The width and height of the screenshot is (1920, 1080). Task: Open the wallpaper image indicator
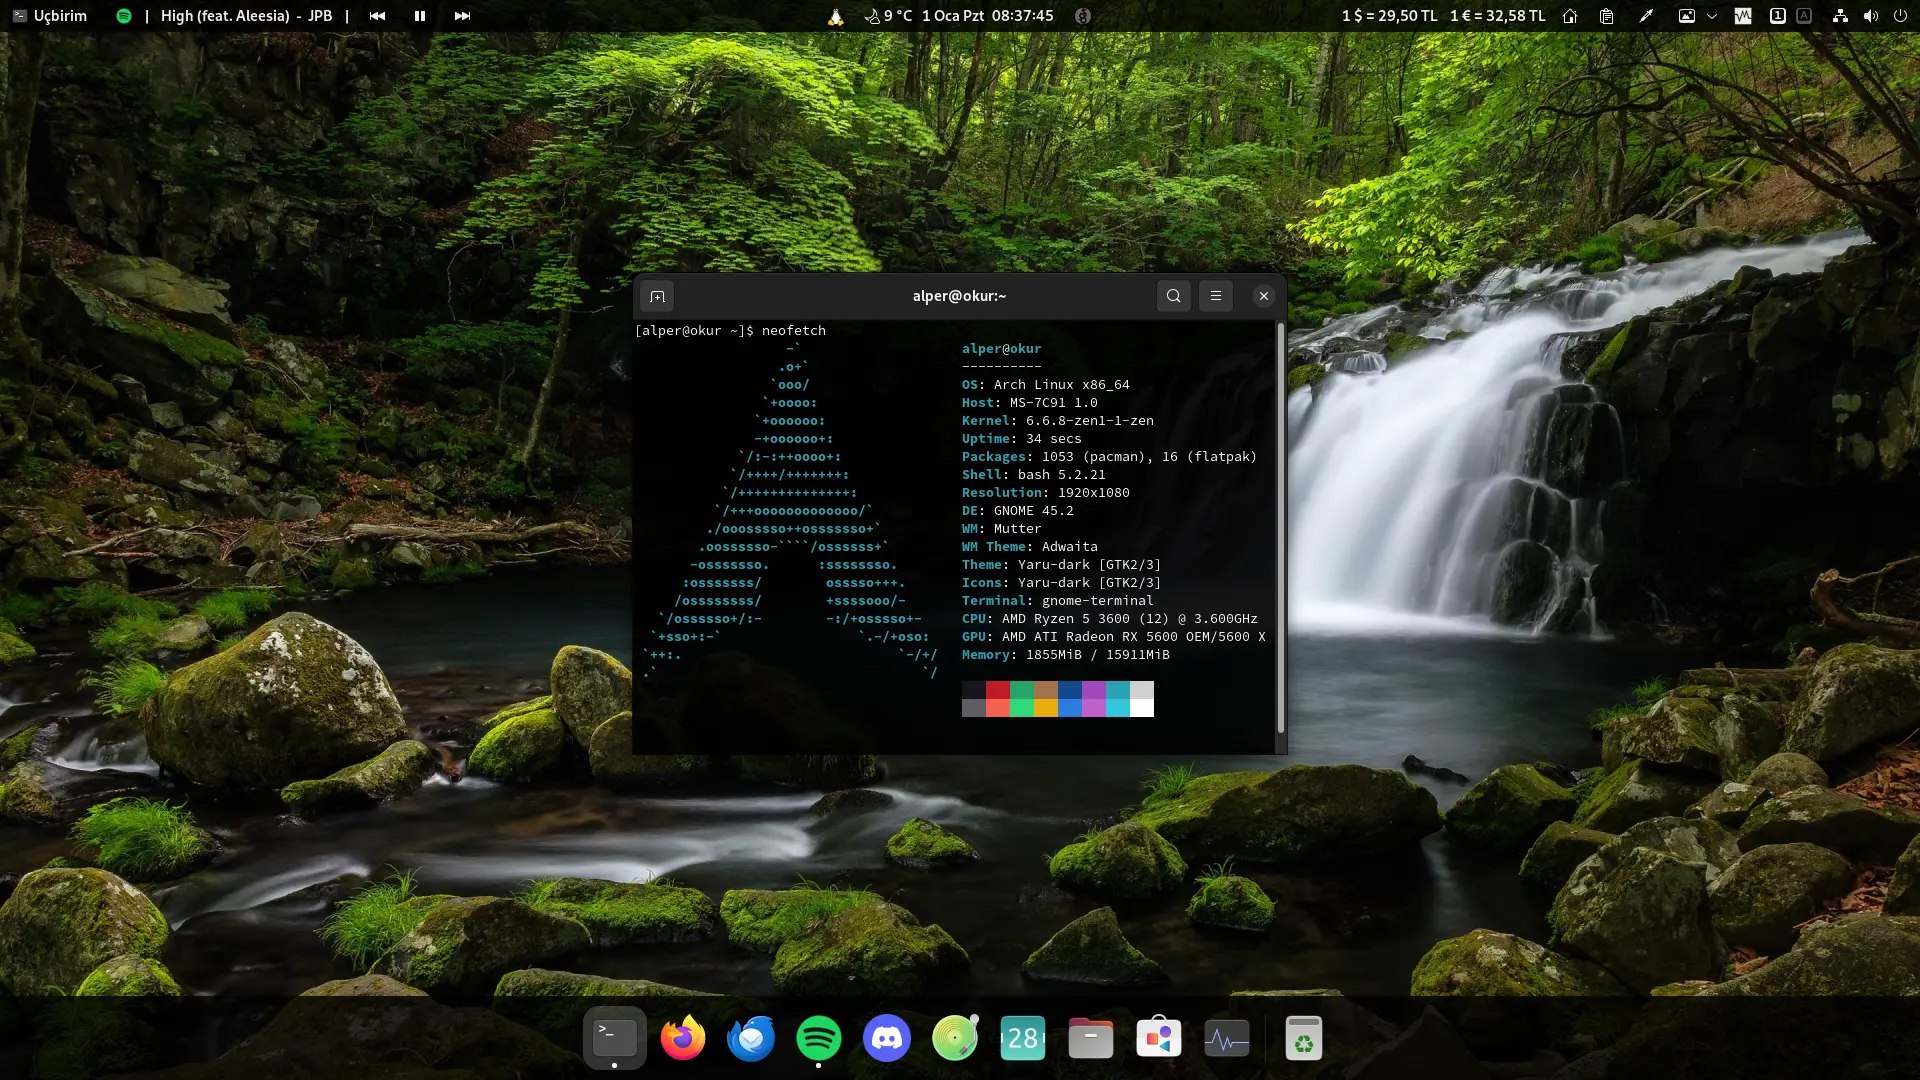pyautogui.click(x=1686, y=16)
